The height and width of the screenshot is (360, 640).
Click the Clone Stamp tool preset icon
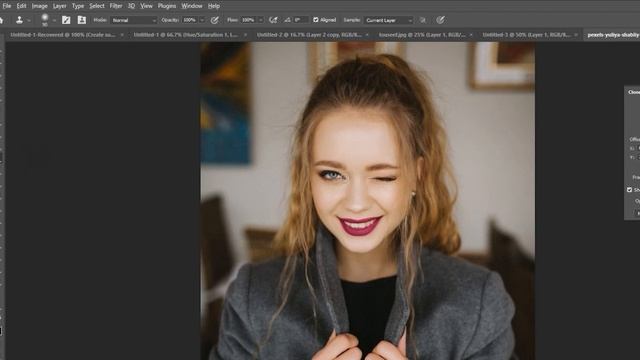pyautogui.click(x=19, y=20)
